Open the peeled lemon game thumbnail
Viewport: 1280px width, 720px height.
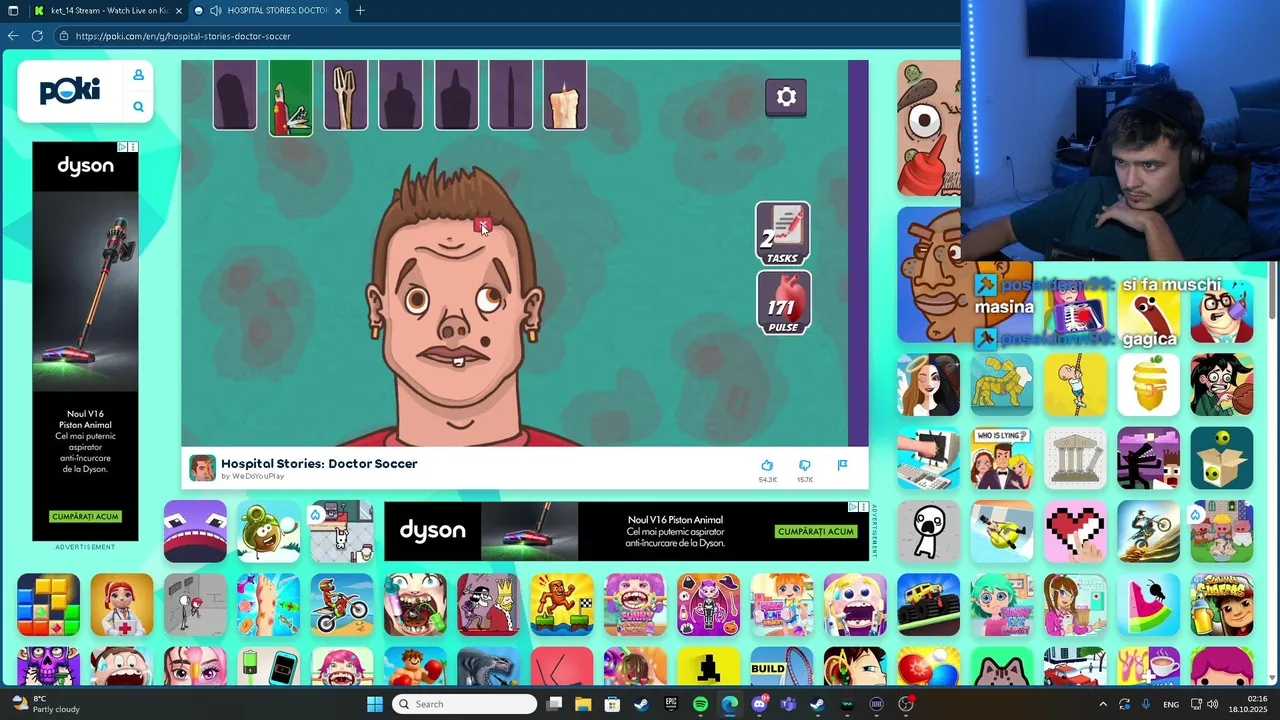coord(1148,385)
